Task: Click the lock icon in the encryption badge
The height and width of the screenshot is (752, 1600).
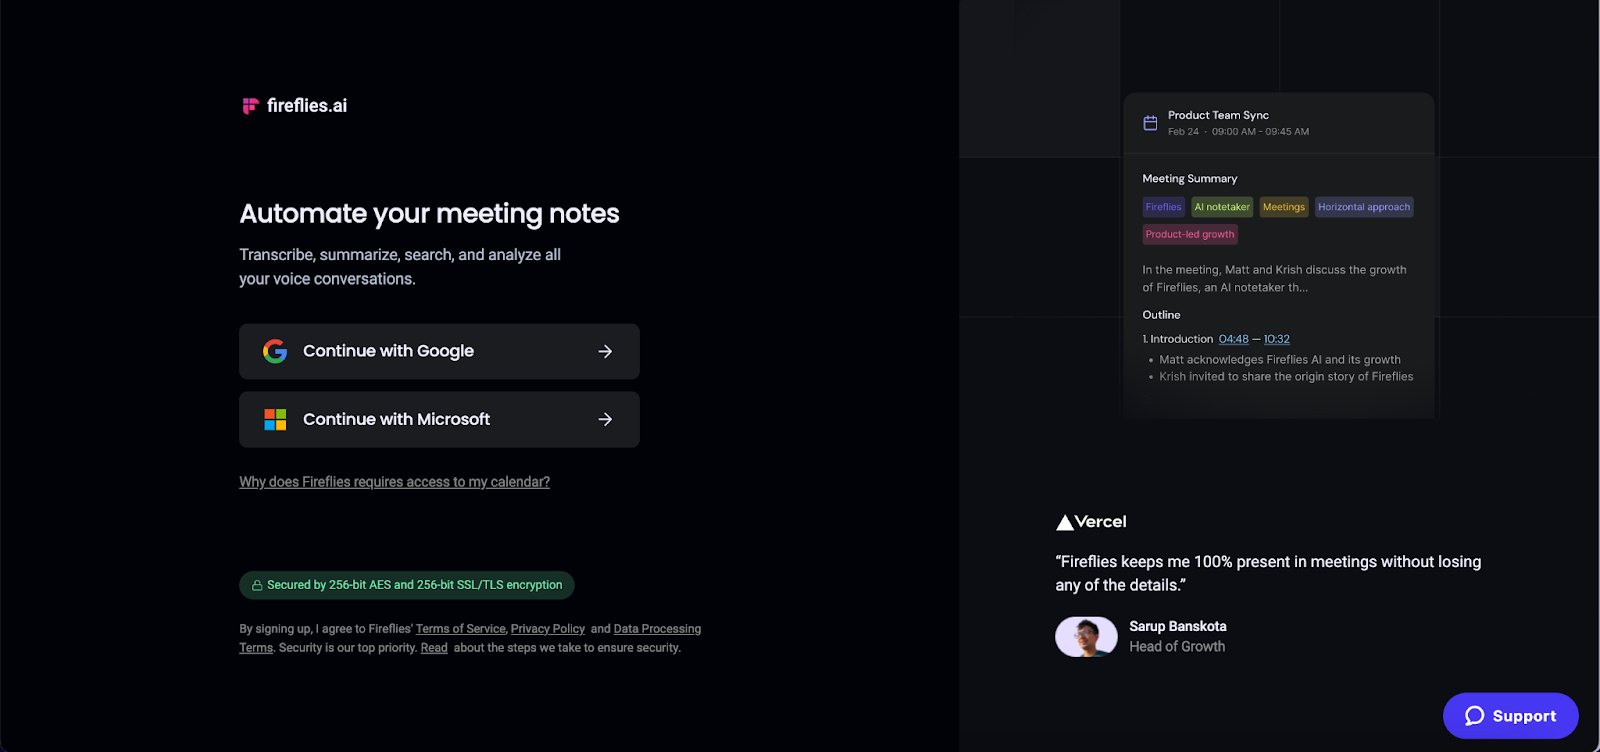Action: tap(257, 585)
